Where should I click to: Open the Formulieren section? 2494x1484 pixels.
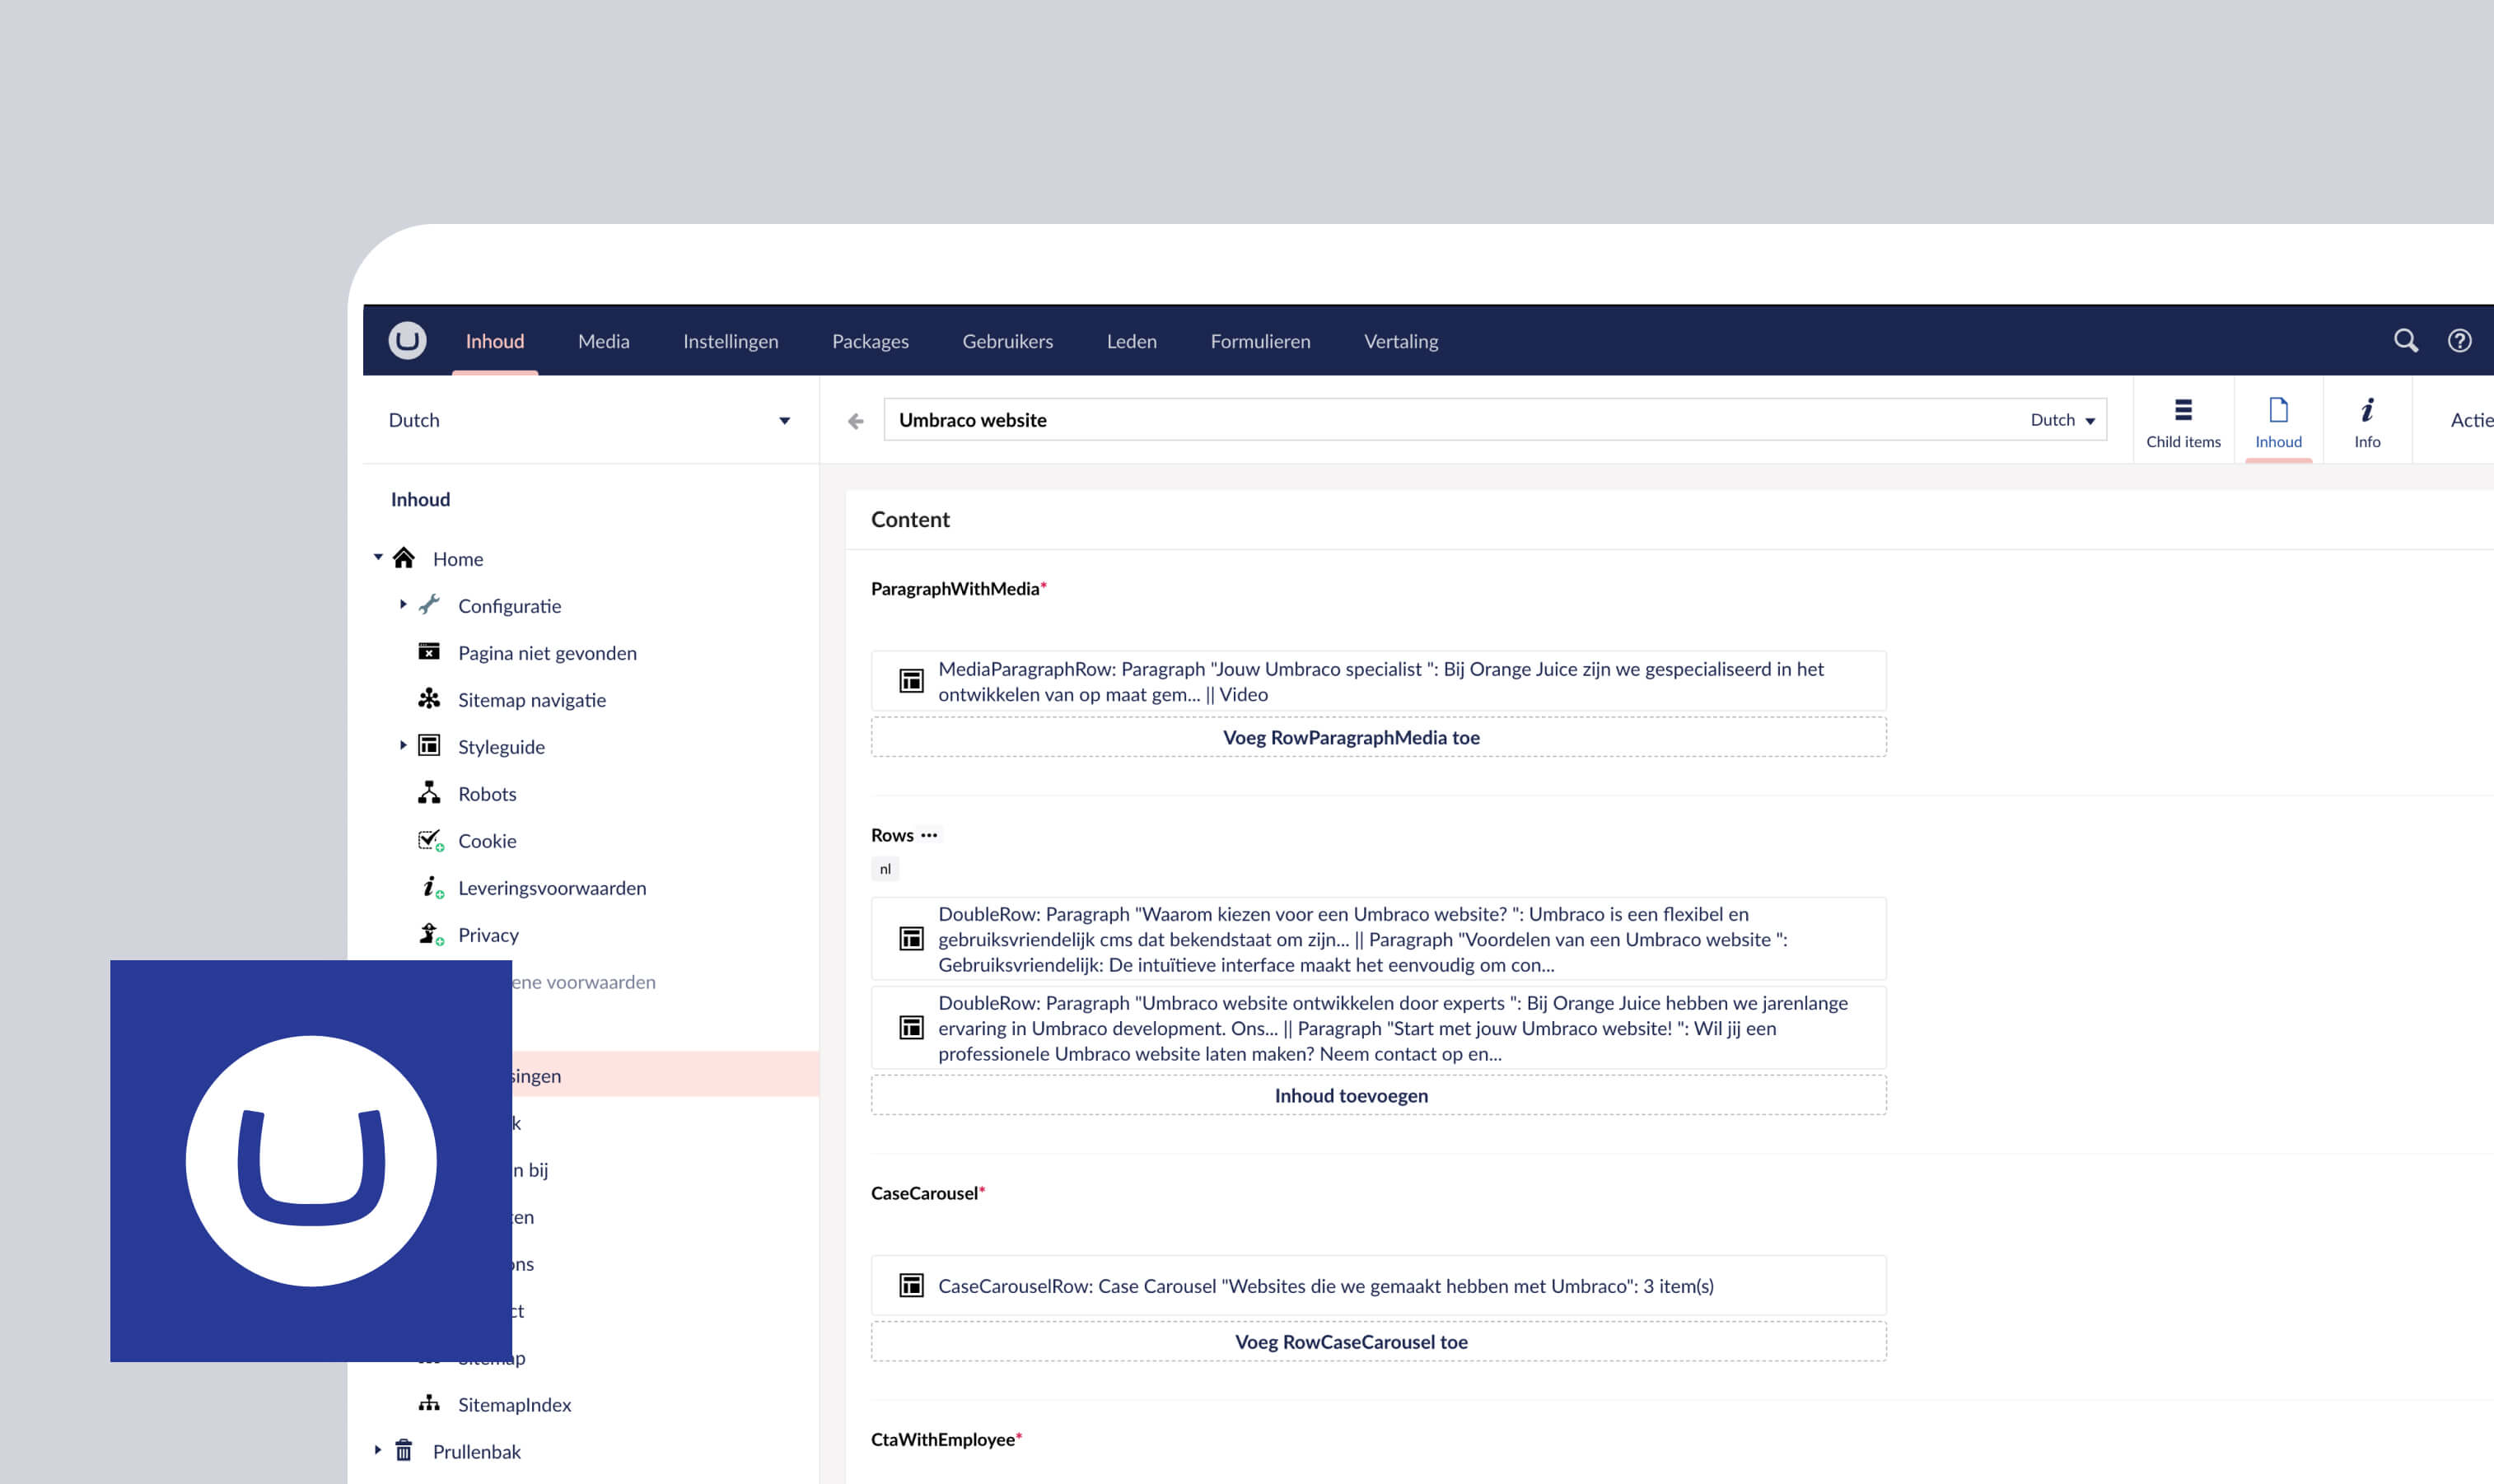1259,340
